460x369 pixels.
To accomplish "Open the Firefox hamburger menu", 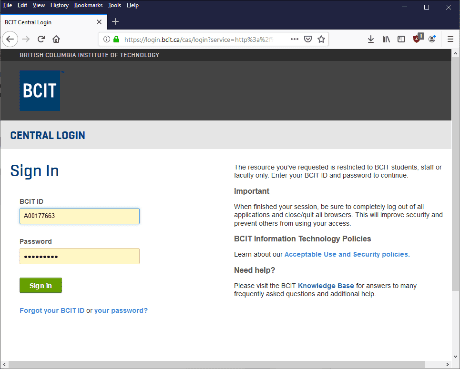I will [x=450, y=39].
